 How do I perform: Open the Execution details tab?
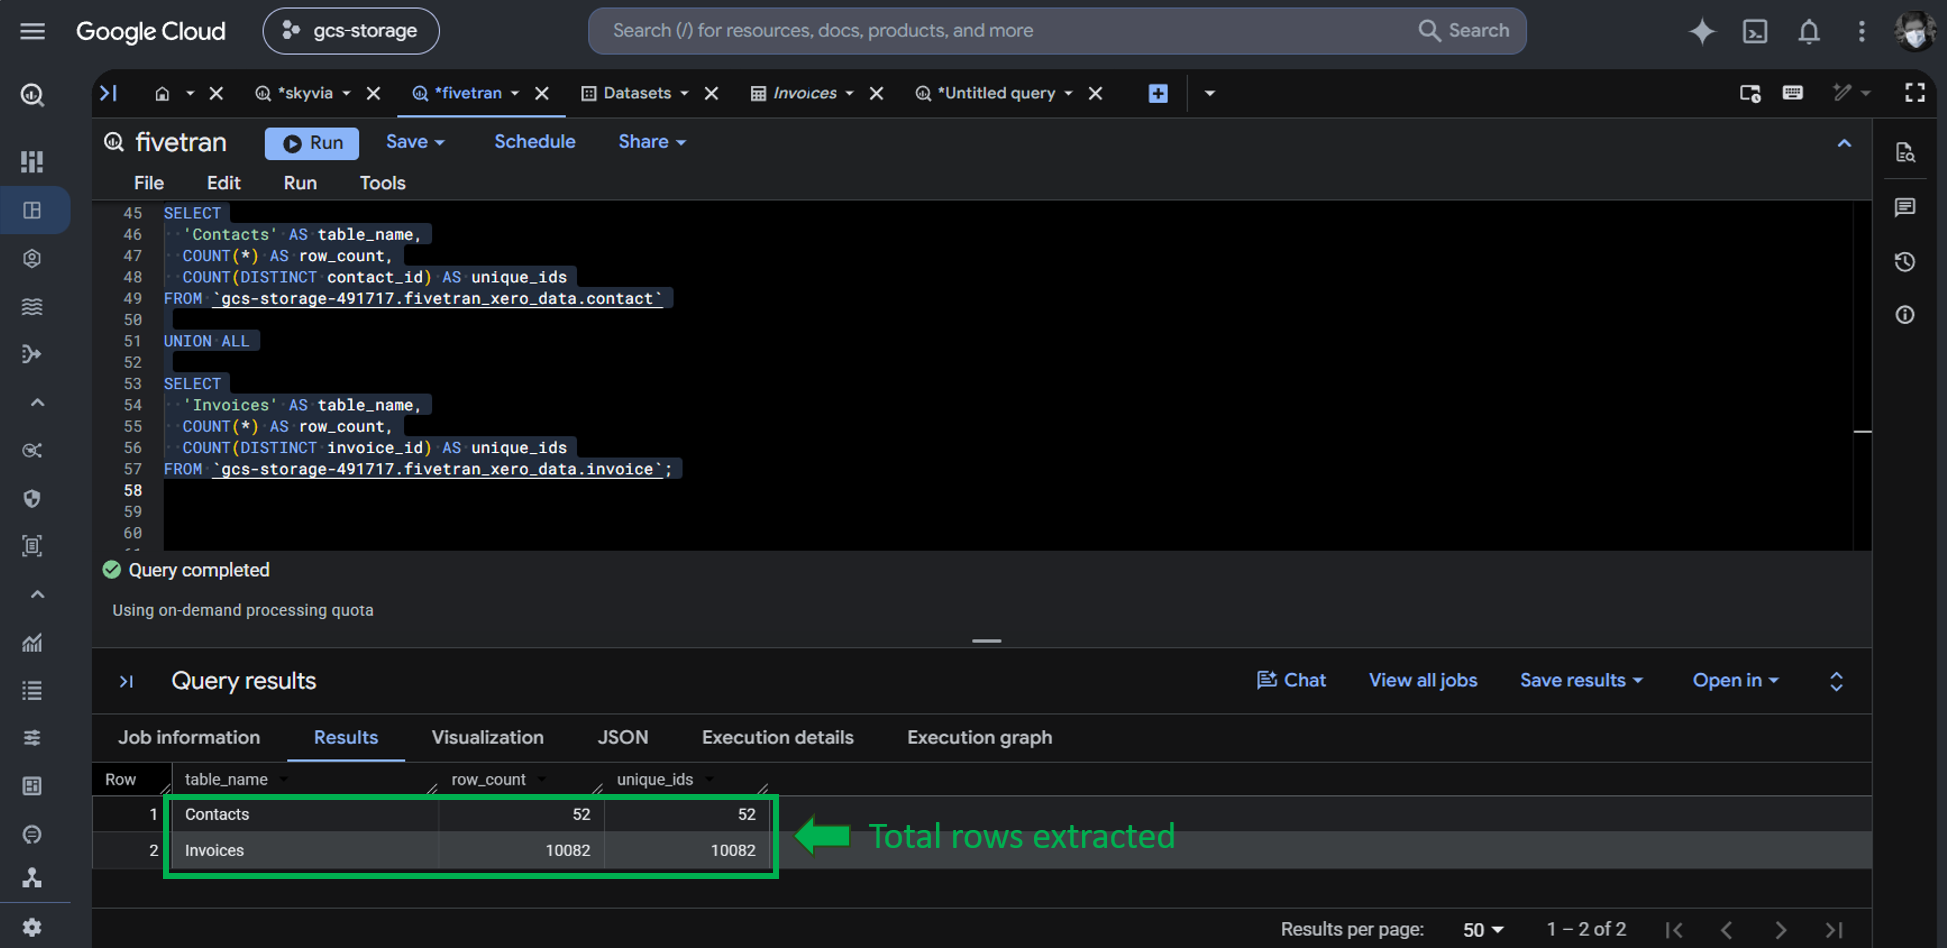(x=777, y=738)
